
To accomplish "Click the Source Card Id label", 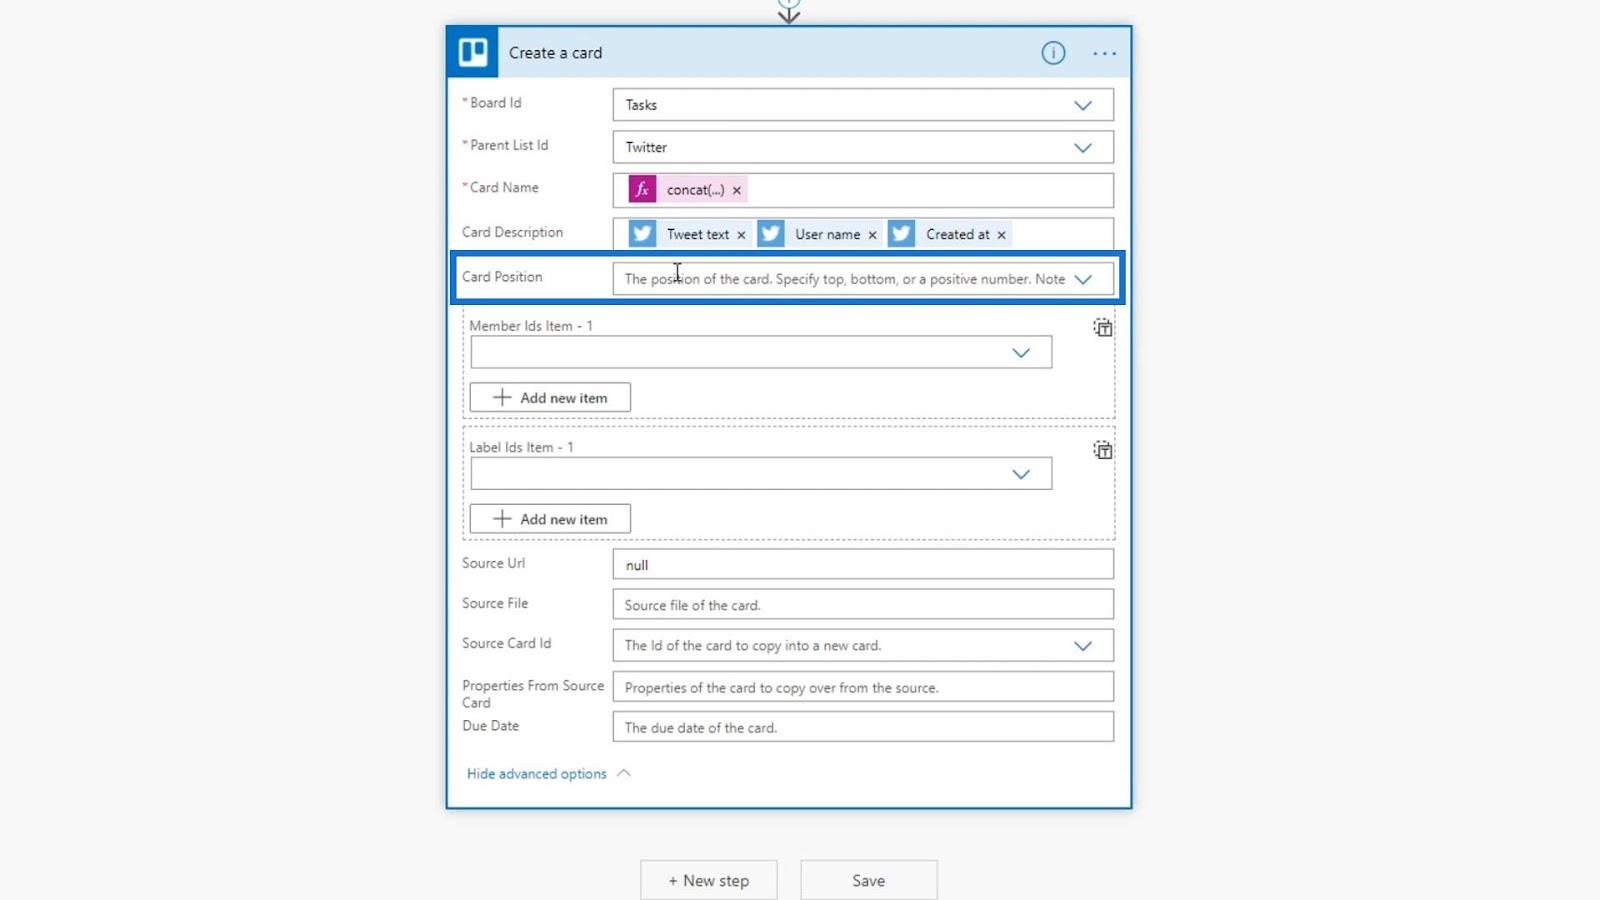I will click(506, 643).
